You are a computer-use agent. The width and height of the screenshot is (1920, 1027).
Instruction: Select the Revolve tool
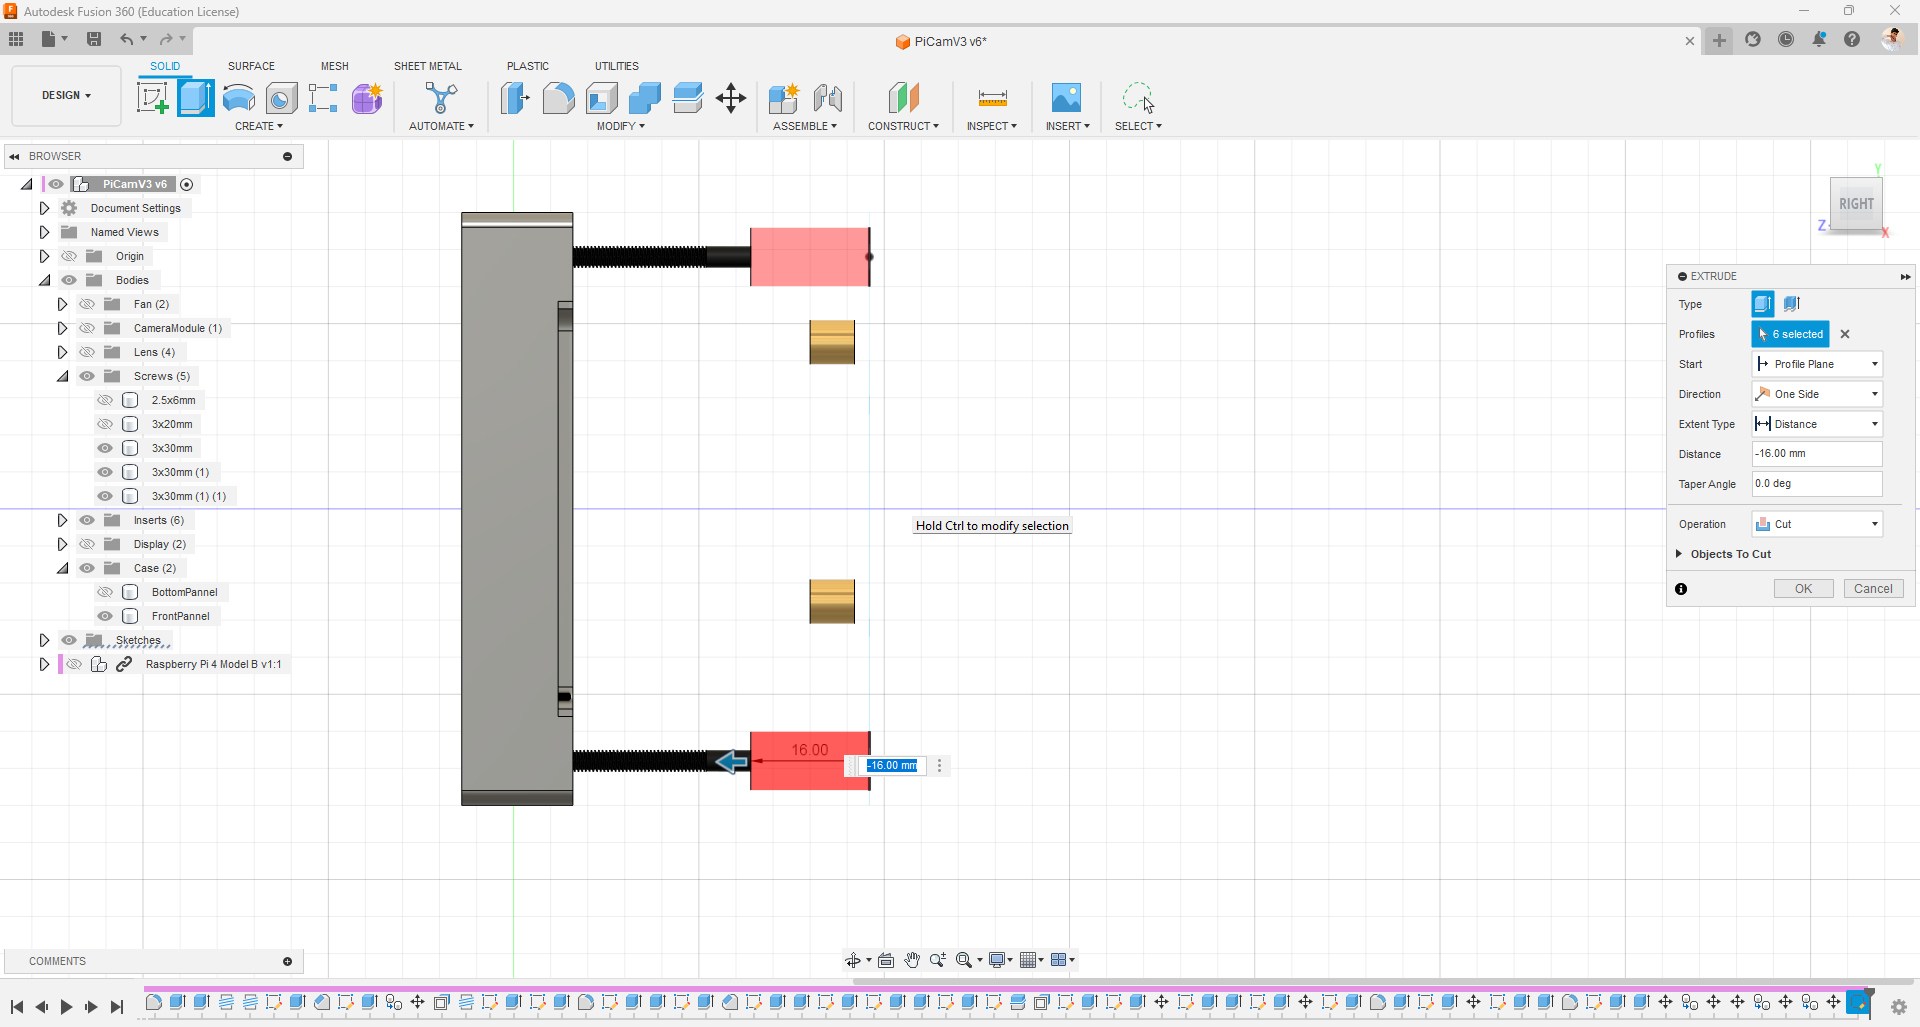(239, 98)
